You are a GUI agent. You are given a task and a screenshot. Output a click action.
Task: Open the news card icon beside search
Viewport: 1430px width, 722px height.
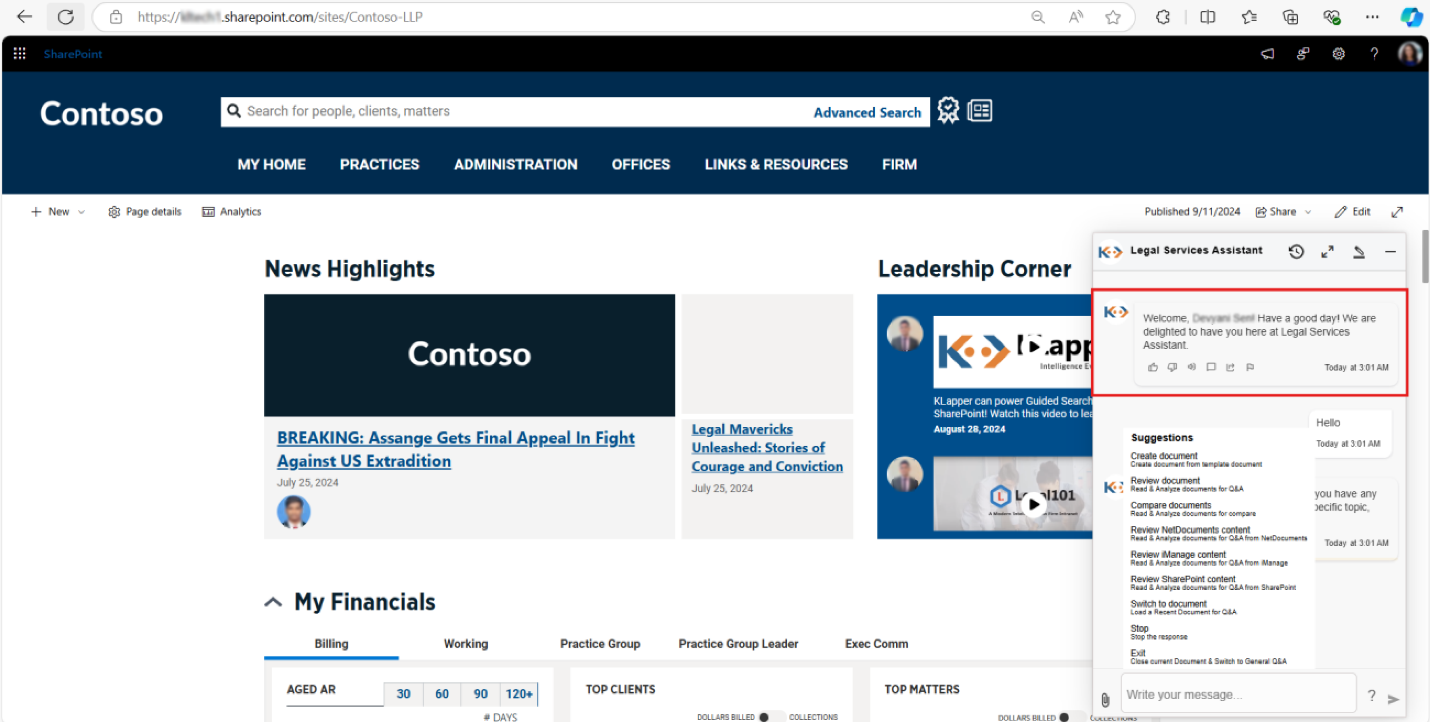click(x=980, y=111)
